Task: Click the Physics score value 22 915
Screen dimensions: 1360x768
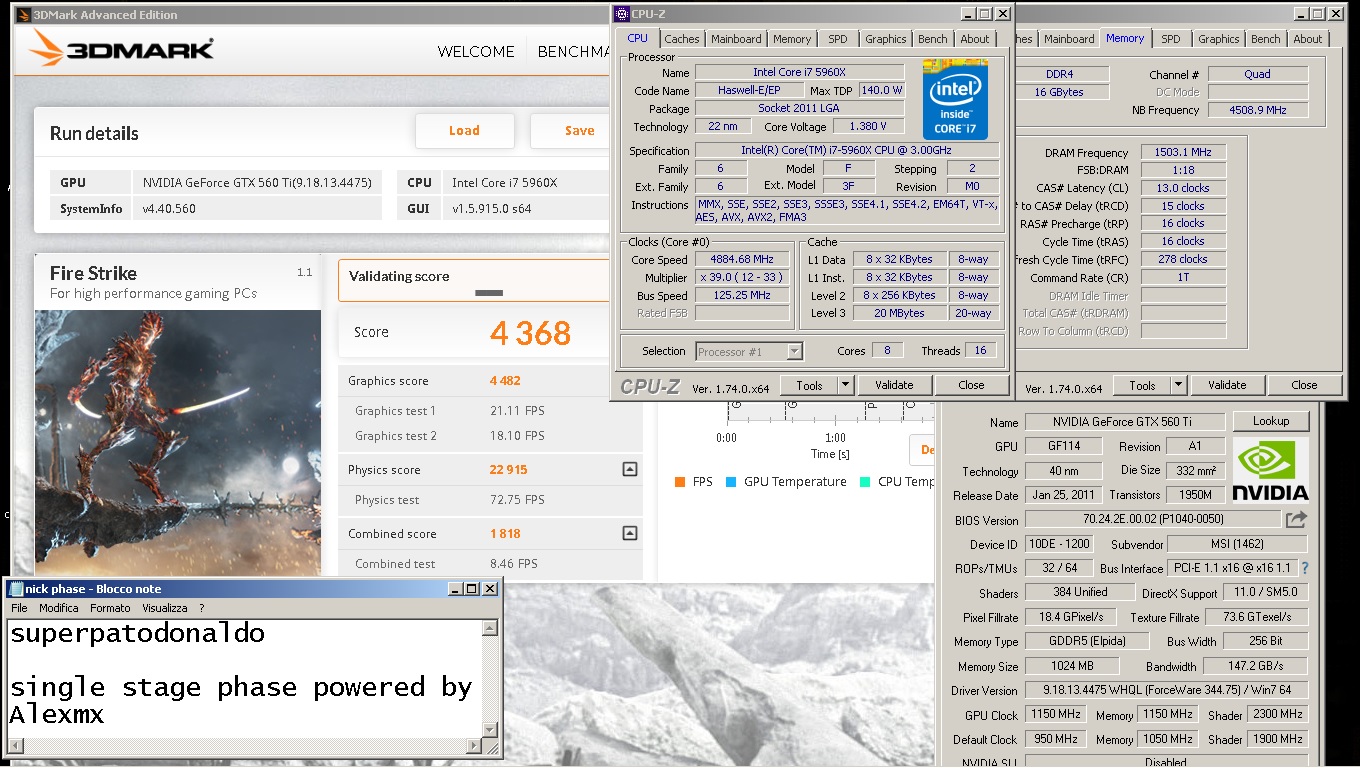Action: coord(508,470)
